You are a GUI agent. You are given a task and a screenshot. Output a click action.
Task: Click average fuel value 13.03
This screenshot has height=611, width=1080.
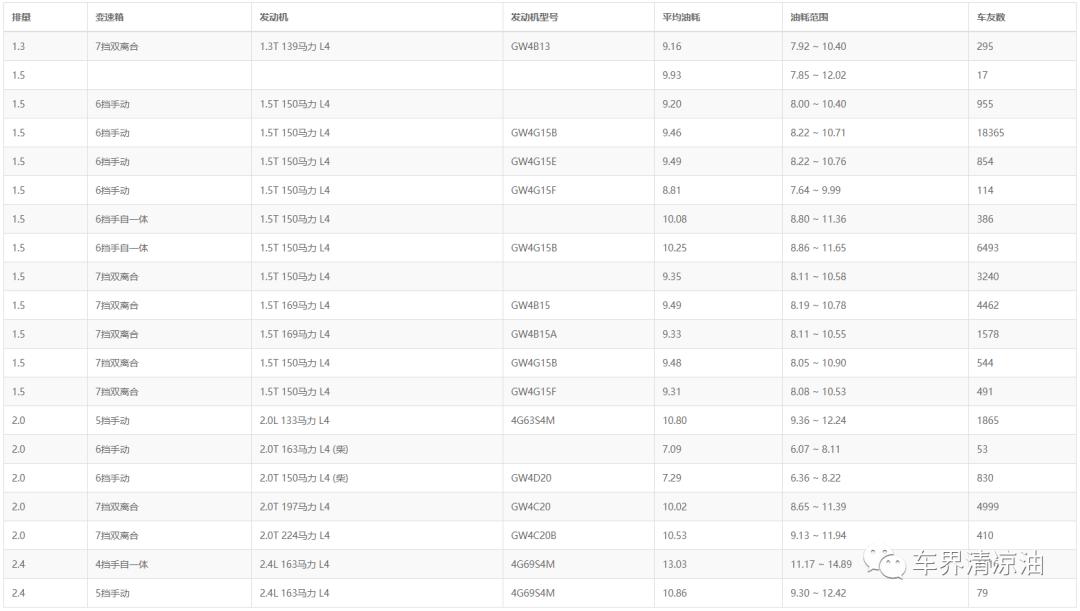(x=674, y=565)
